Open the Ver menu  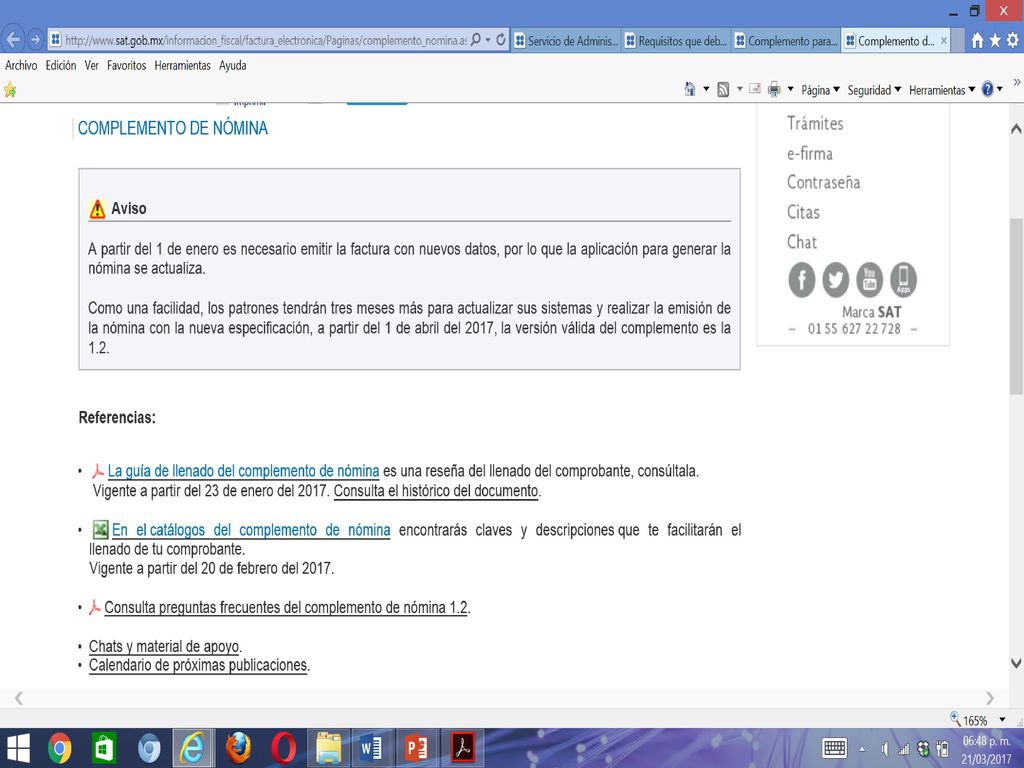point(91,65)
